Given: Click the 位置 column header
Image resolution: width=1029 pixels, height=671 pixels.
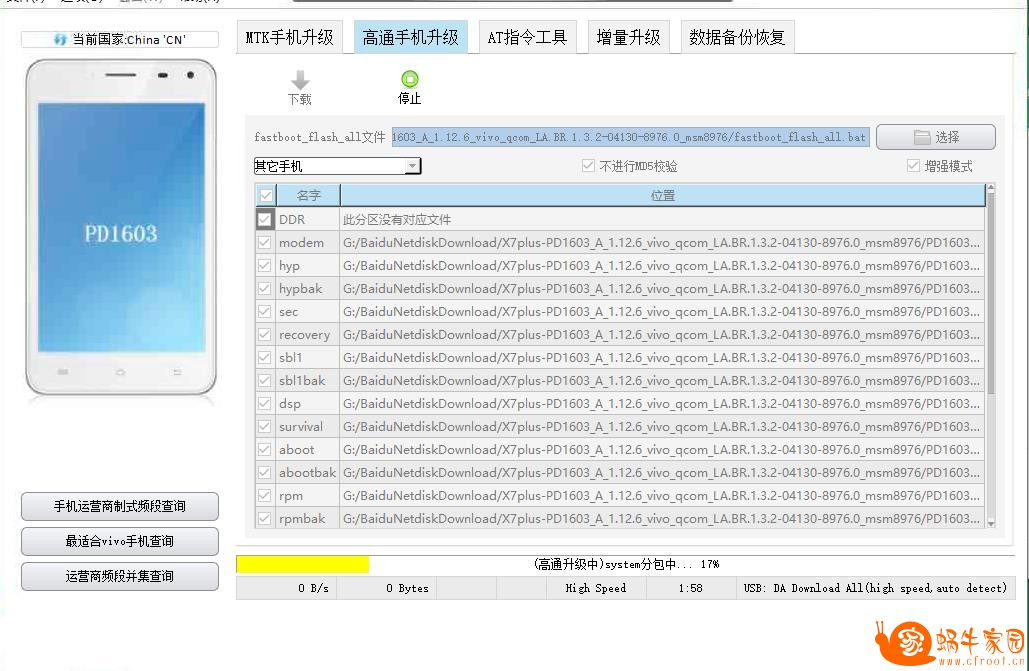Looking at the screenshot, I should point(663,195).
